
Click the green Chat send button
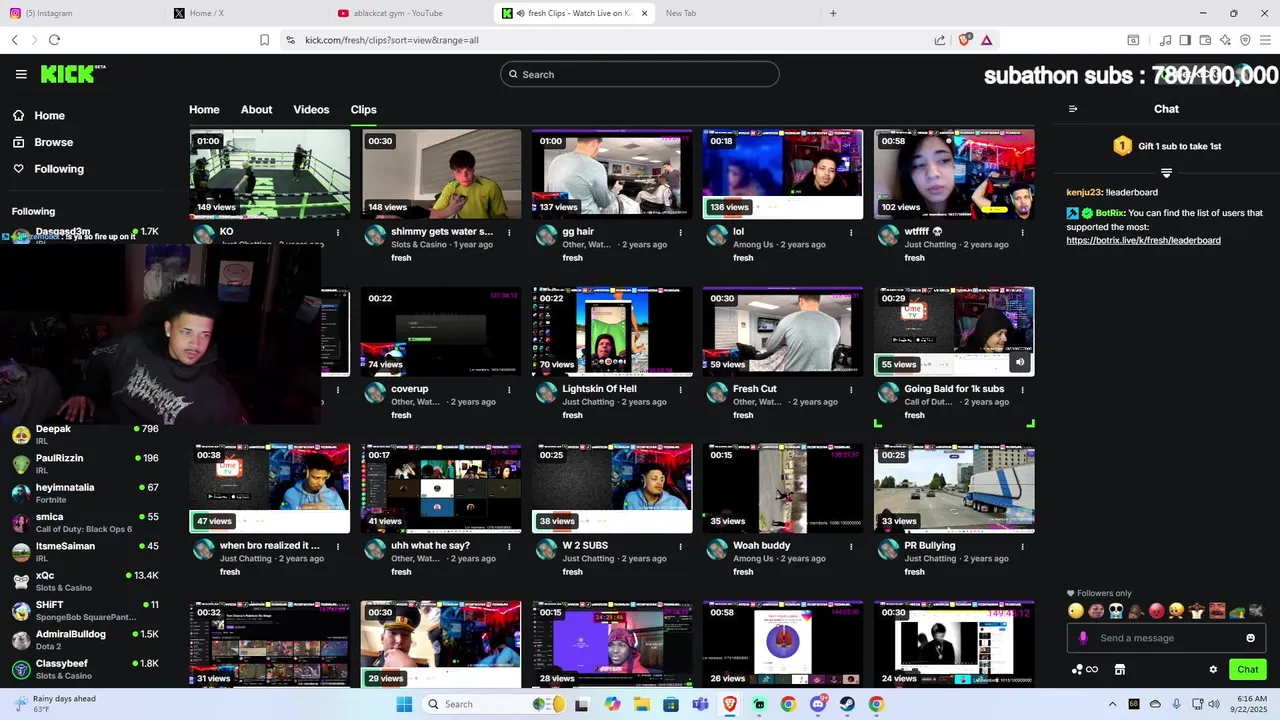pos(1247,670)
